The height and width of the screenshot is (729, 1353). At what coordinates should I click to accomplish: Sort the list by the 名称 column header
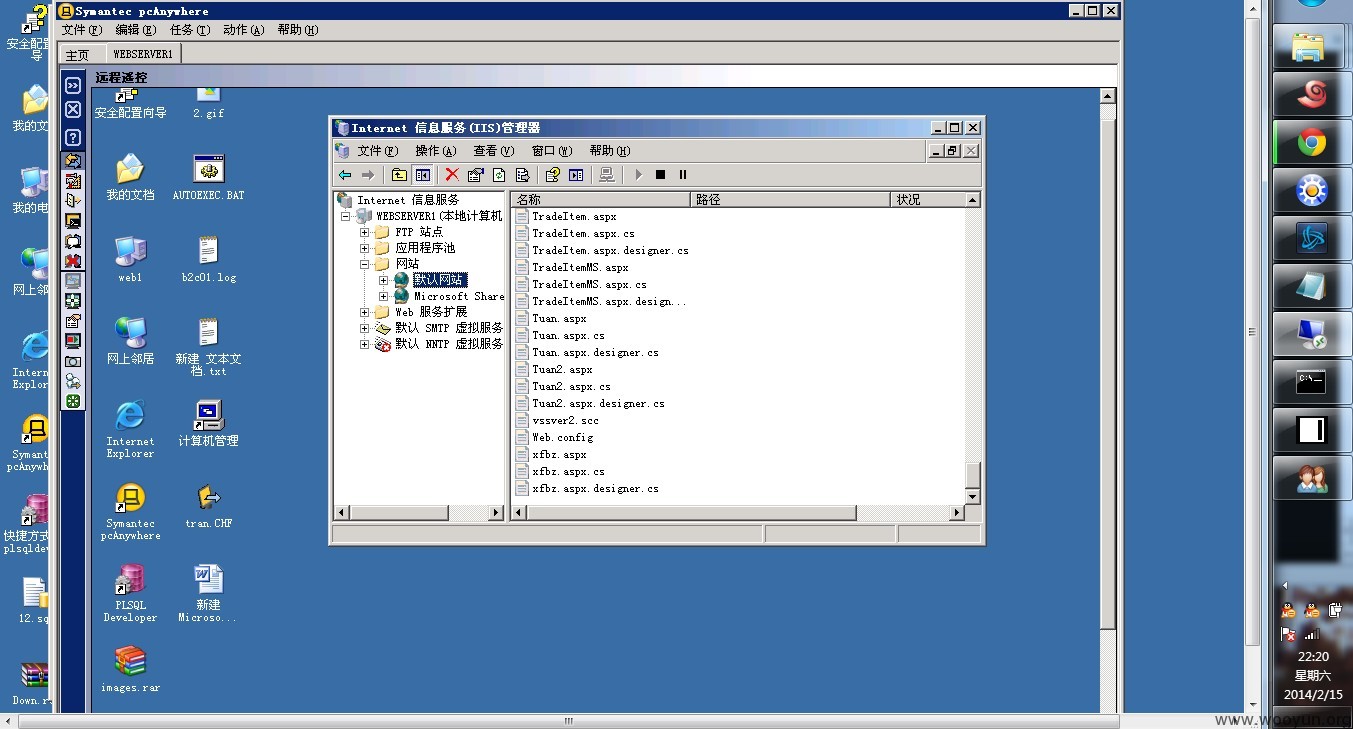(x=601, y=200)
